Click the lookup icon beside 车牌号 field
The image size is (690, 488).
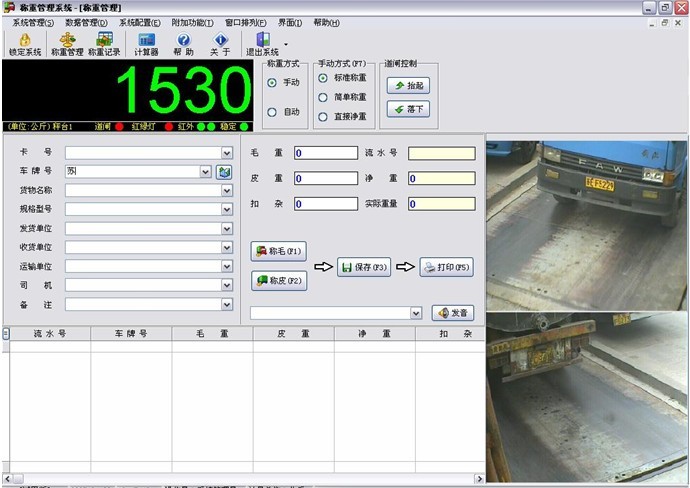225,172
